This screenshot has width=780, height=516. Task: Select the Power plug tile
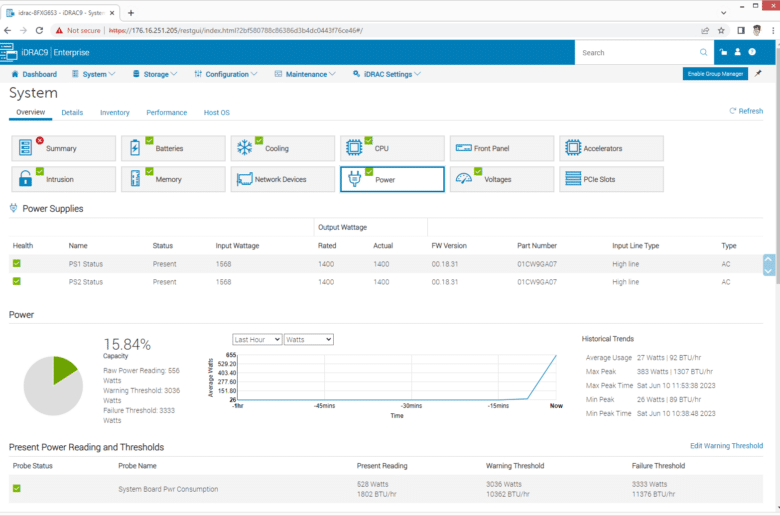click(392, 179)
